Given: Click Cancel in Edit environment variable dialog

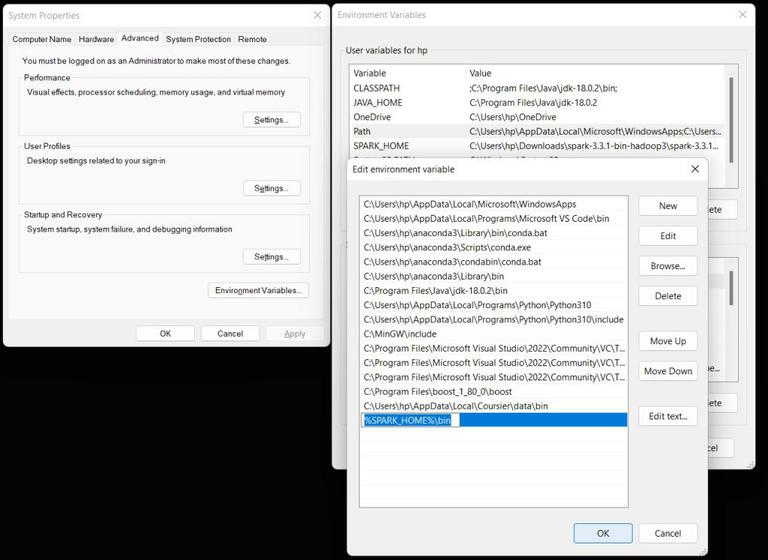Looking at the screenshot, I should click(x=668, y=533).
